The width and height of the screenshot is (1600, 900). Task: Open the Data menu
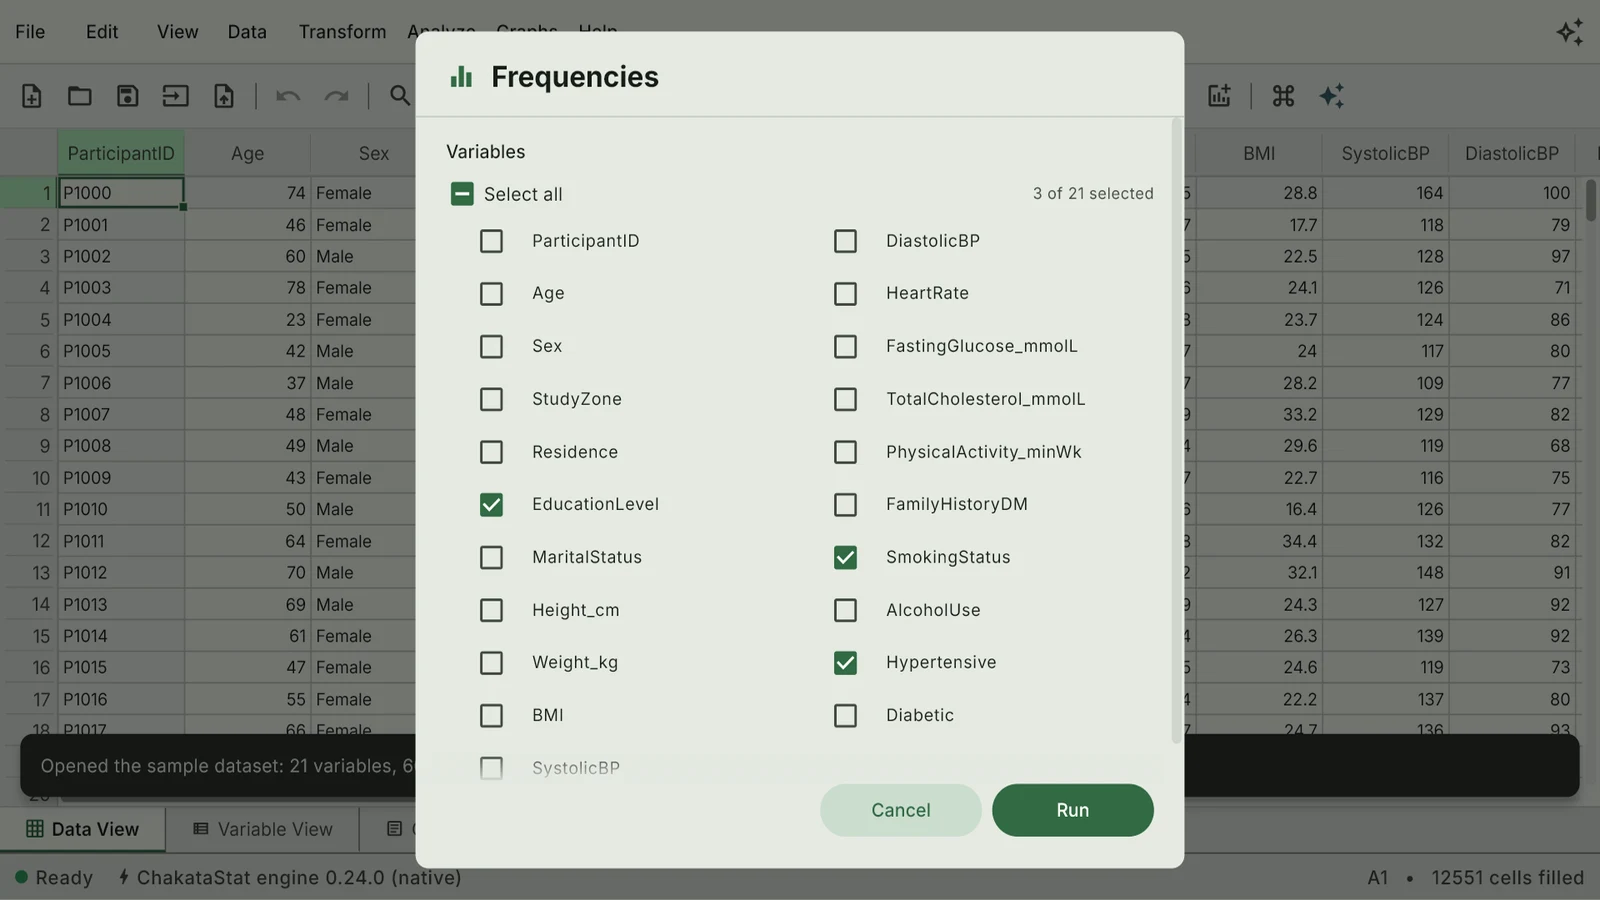(x=247, y=32)
